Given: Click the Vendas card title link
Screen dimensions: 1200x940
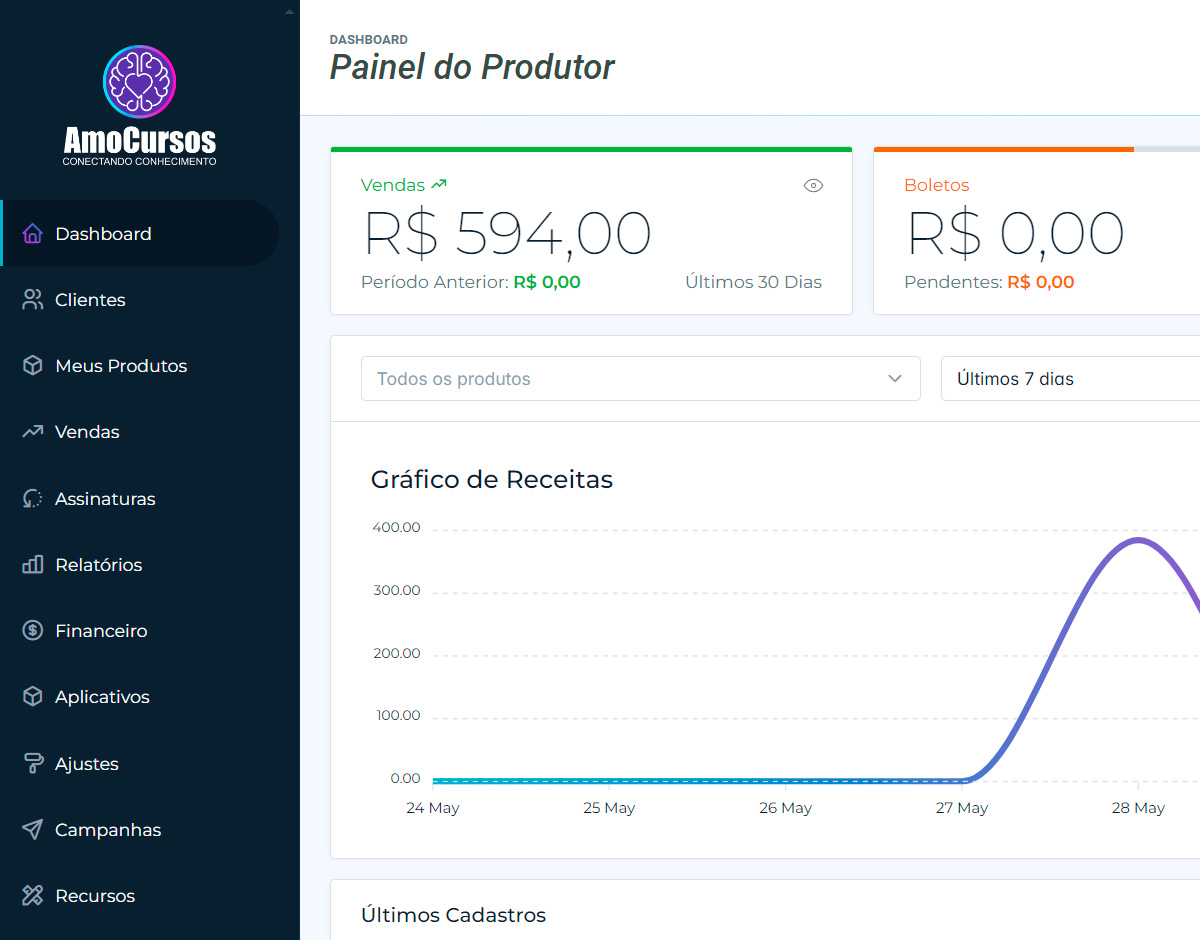Looking at the screenshot, I should tap(393, 185).
